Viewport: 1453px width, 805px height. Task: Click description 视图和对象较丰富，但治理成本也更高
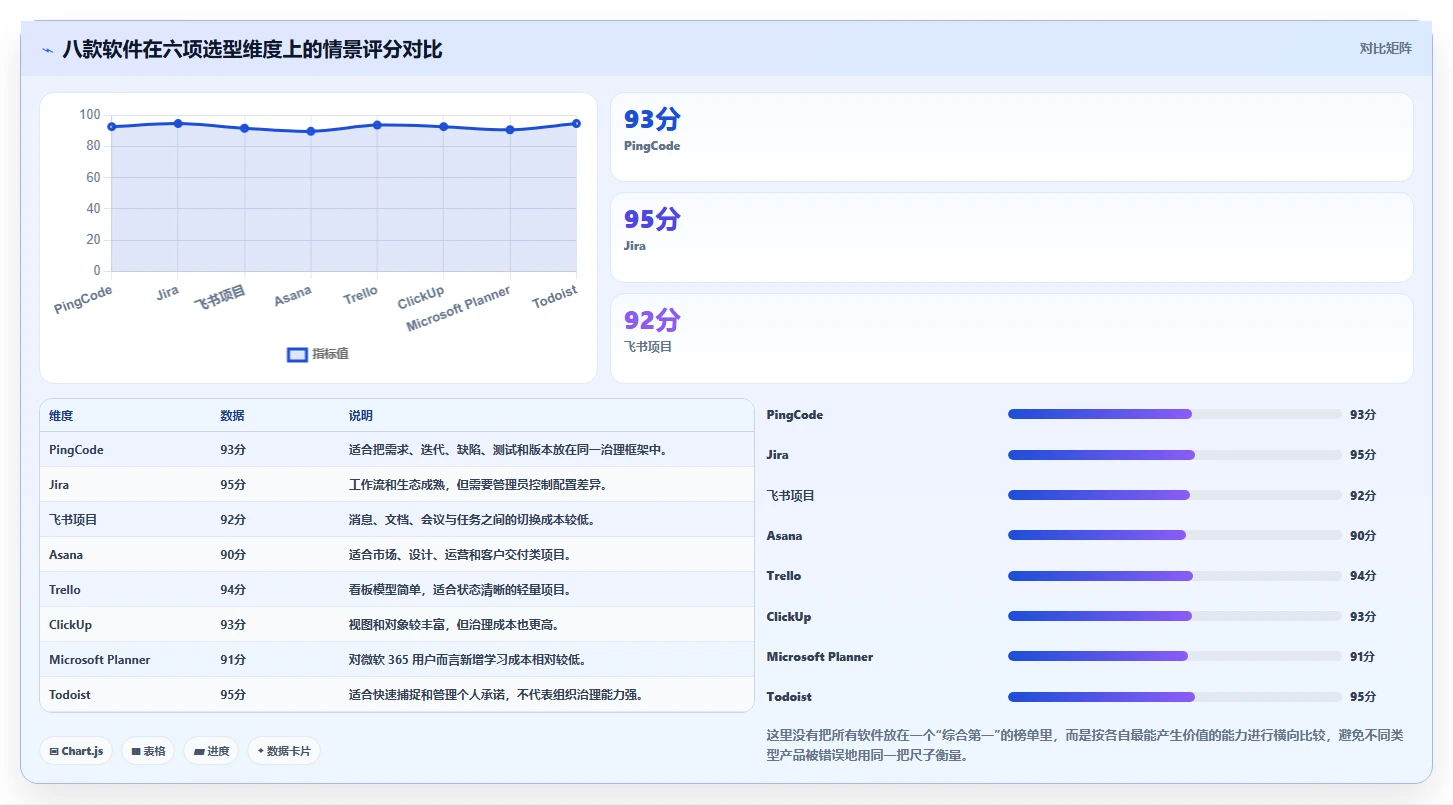[x=454, y=625]
